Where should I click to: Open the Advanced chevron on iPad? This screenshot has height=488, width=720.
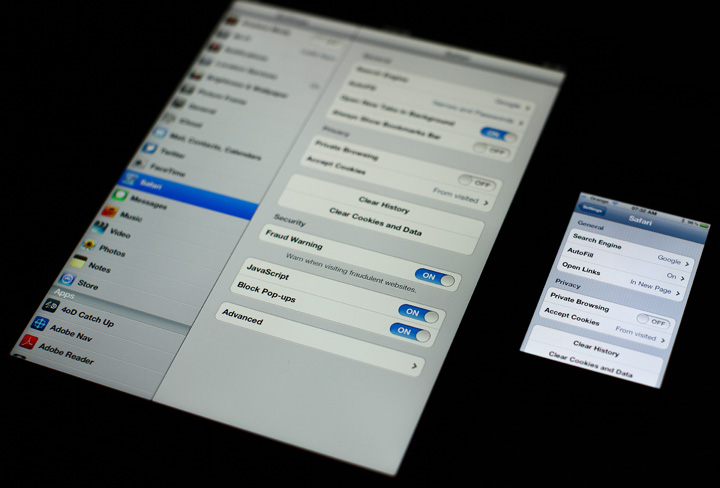coord(414,366)
